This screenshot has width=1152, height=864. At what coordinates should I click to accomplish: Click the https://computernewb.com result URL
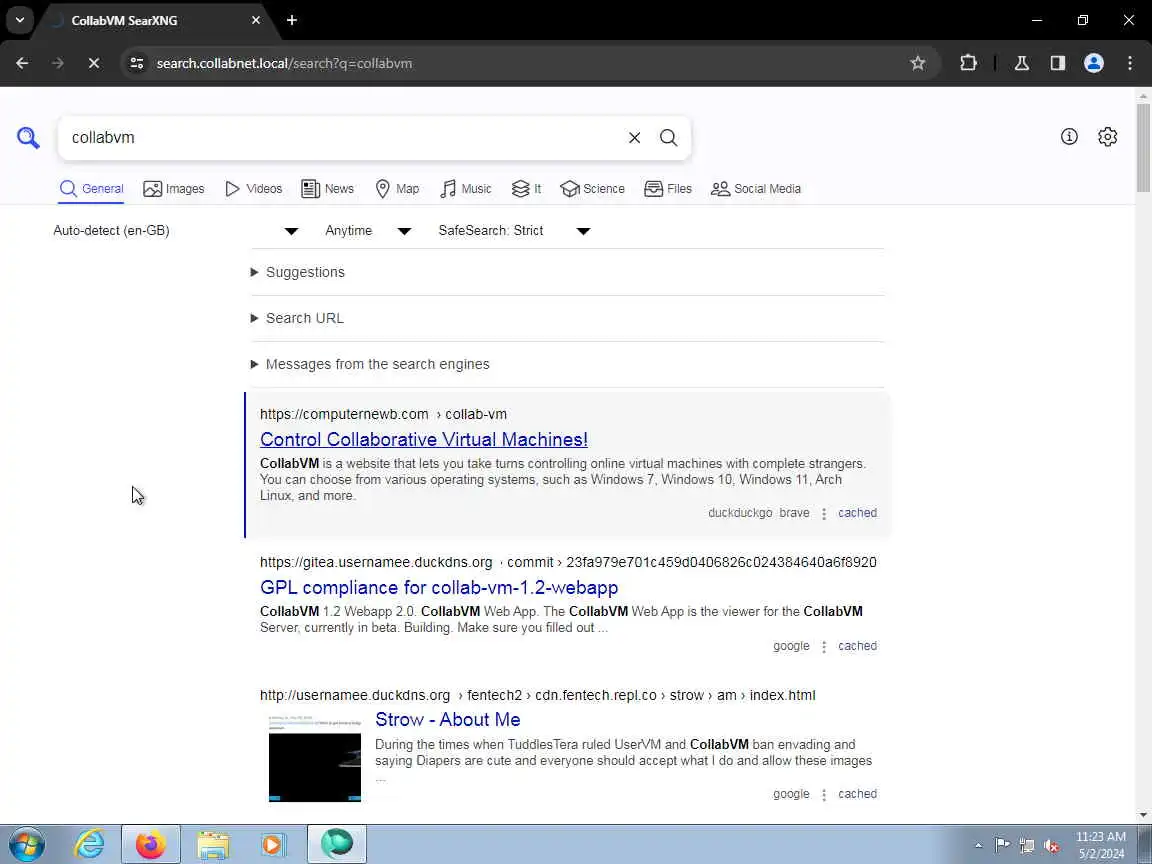tap(344, 414)
